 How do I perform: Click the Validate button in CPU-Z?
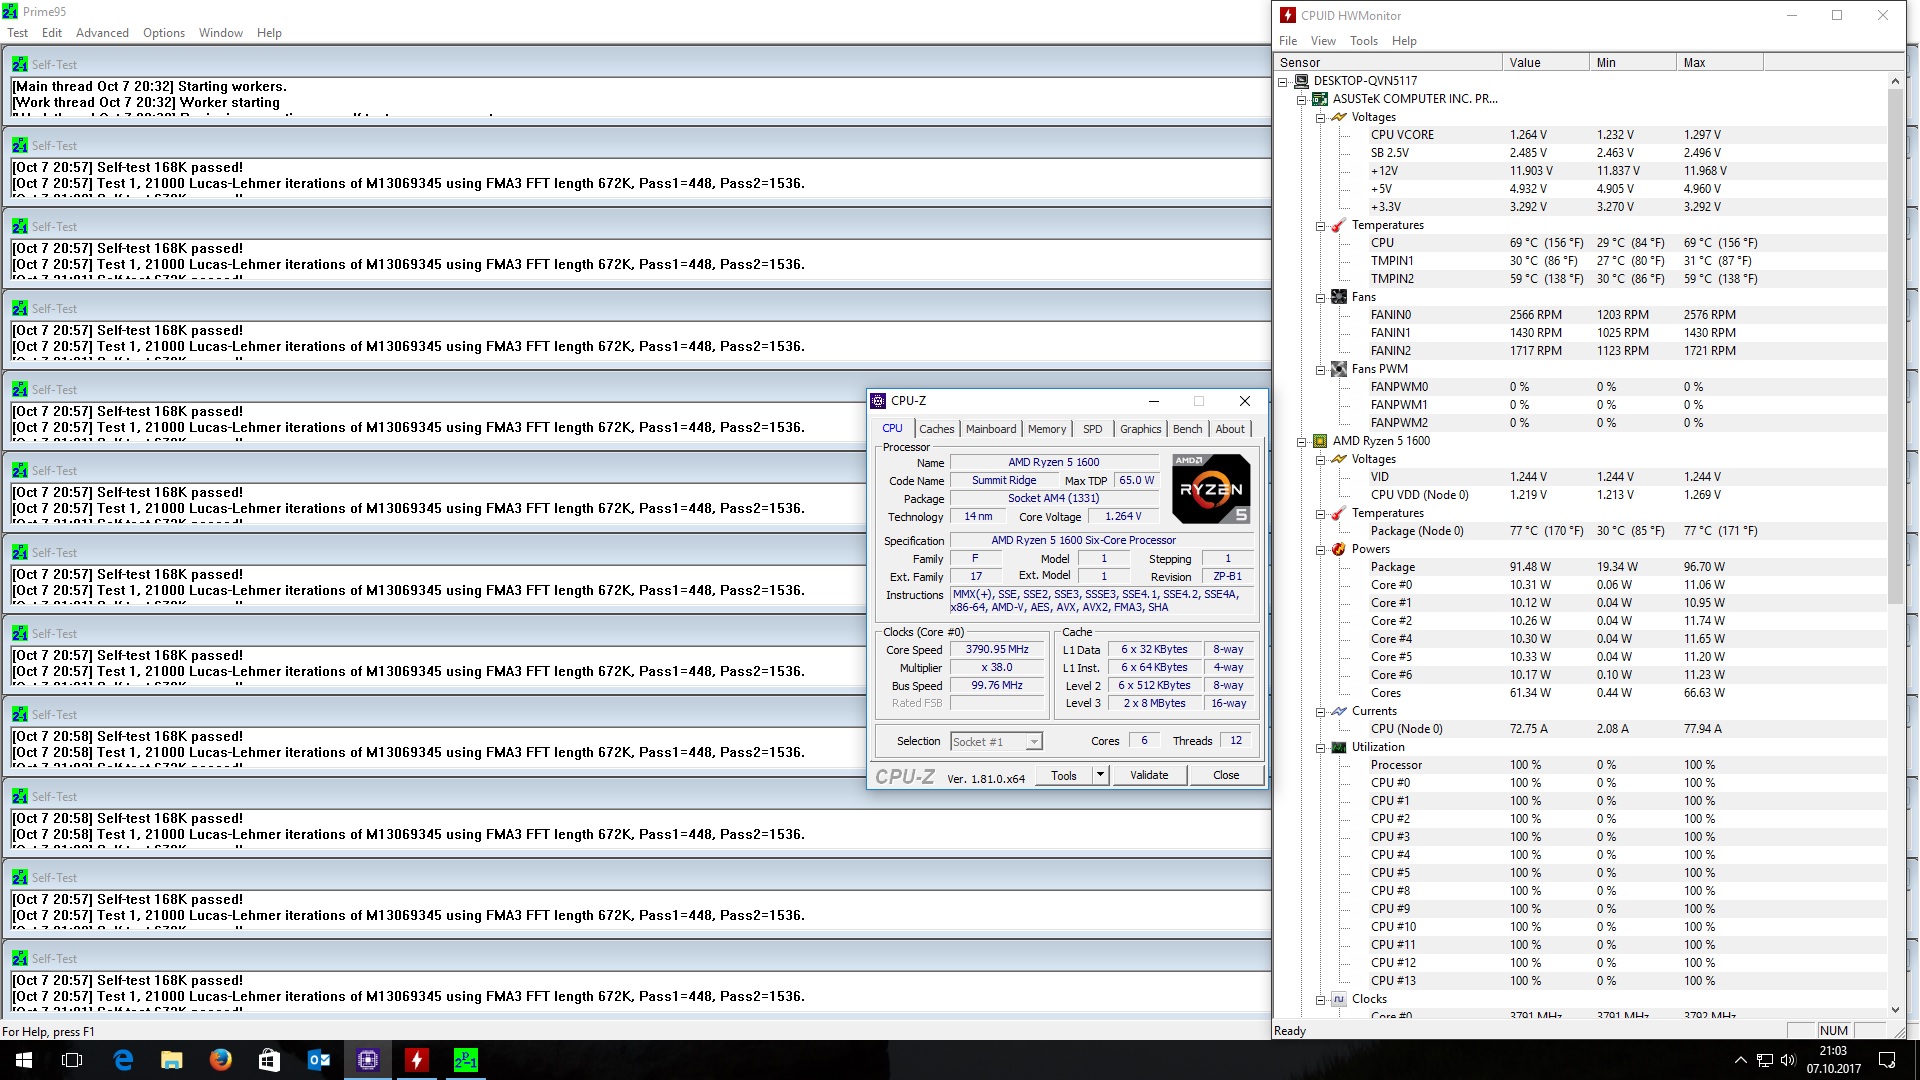tap(1148, 775)
